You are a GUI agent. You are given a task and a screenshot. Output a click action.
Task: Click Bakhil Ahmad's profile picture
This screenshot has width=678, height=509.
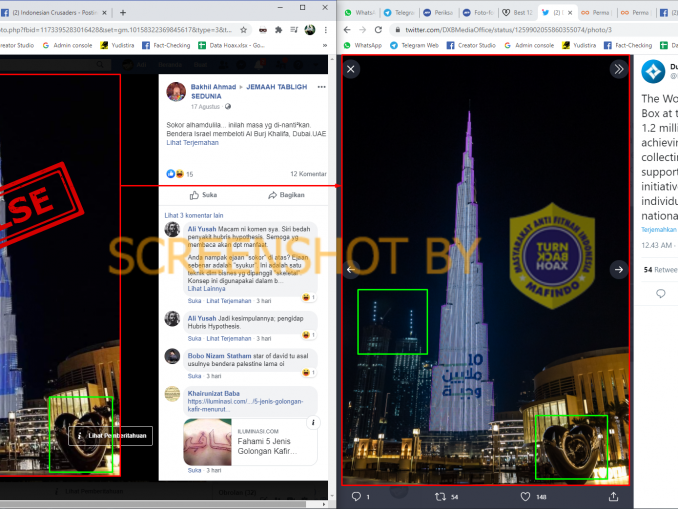(176, 92)
